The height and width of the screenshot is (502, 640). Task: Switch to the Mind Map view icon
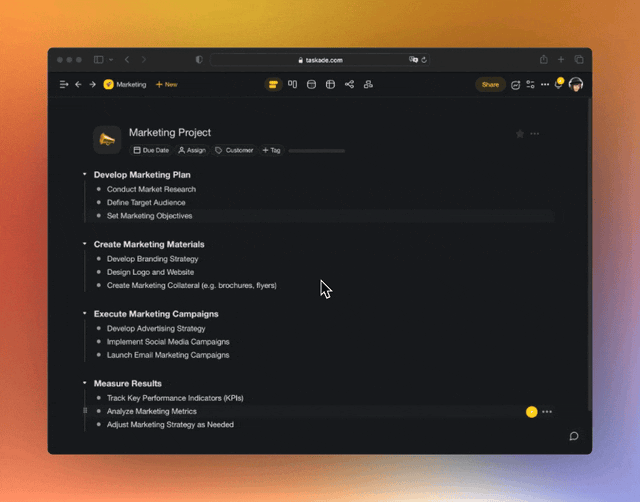click(x=349, y=84)
